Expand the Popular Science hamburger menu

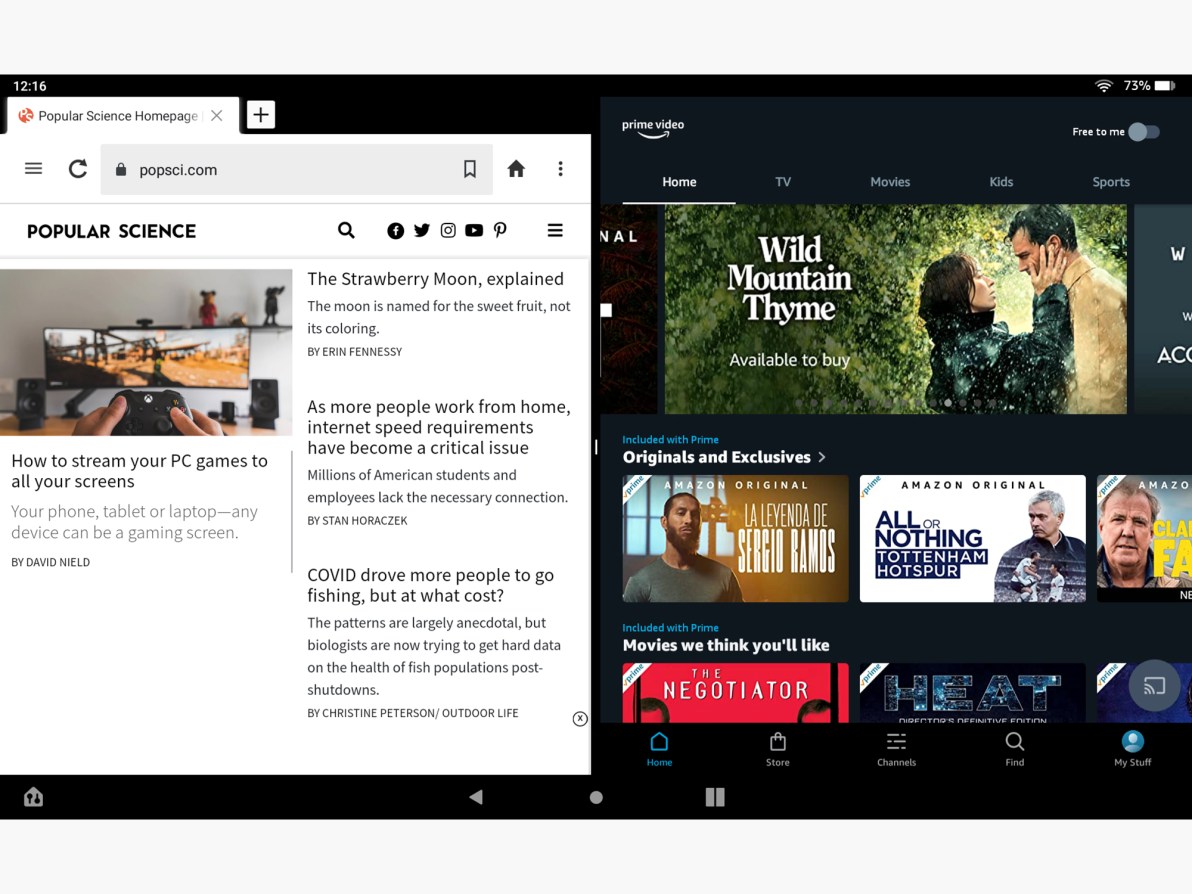[x=555, y=230]
